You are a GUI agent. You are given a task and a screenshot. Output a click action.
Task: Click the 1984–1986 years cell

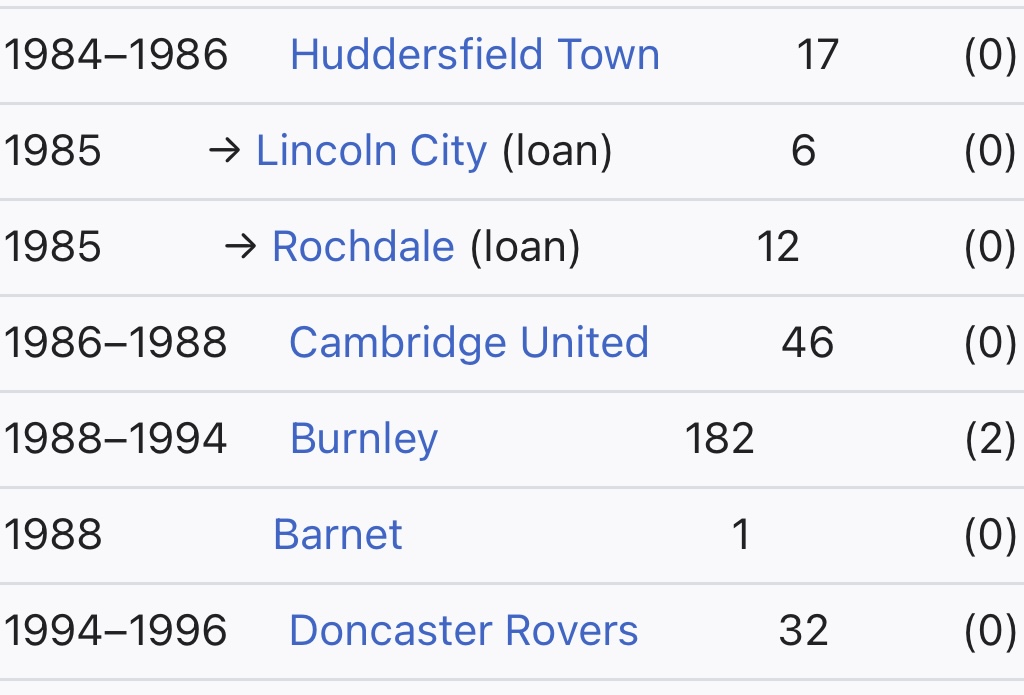click(116, 55)
